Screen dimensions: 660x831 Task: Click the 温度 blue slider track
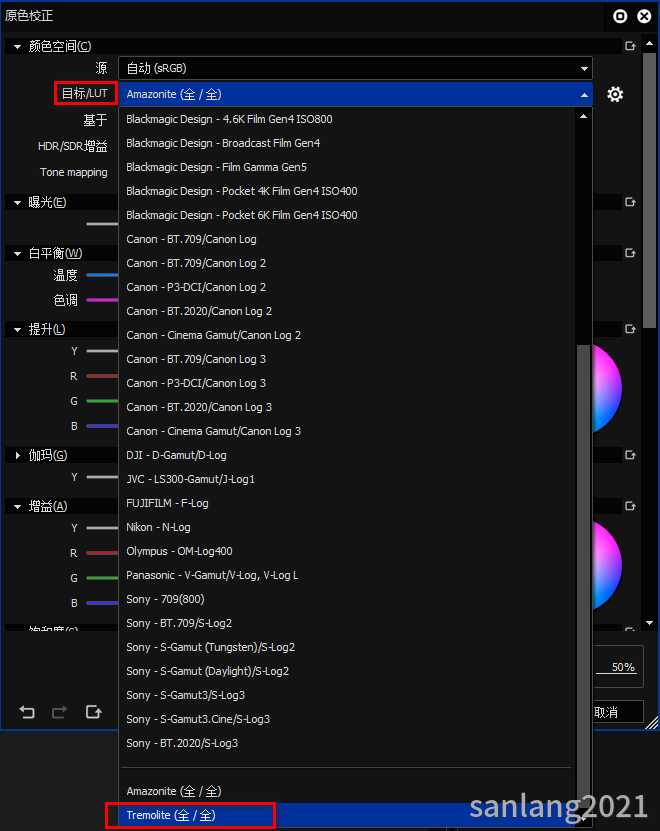102,275
